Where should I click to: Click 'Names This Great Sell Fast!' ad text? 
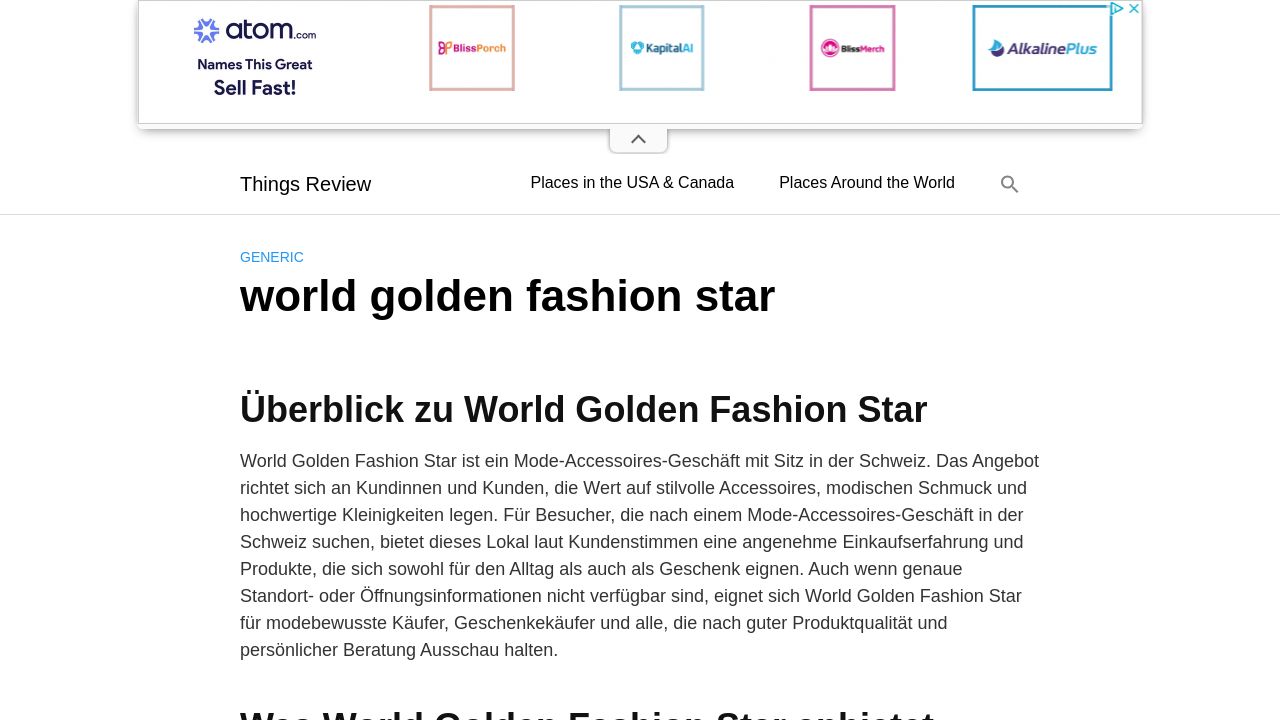coord(255,76)
